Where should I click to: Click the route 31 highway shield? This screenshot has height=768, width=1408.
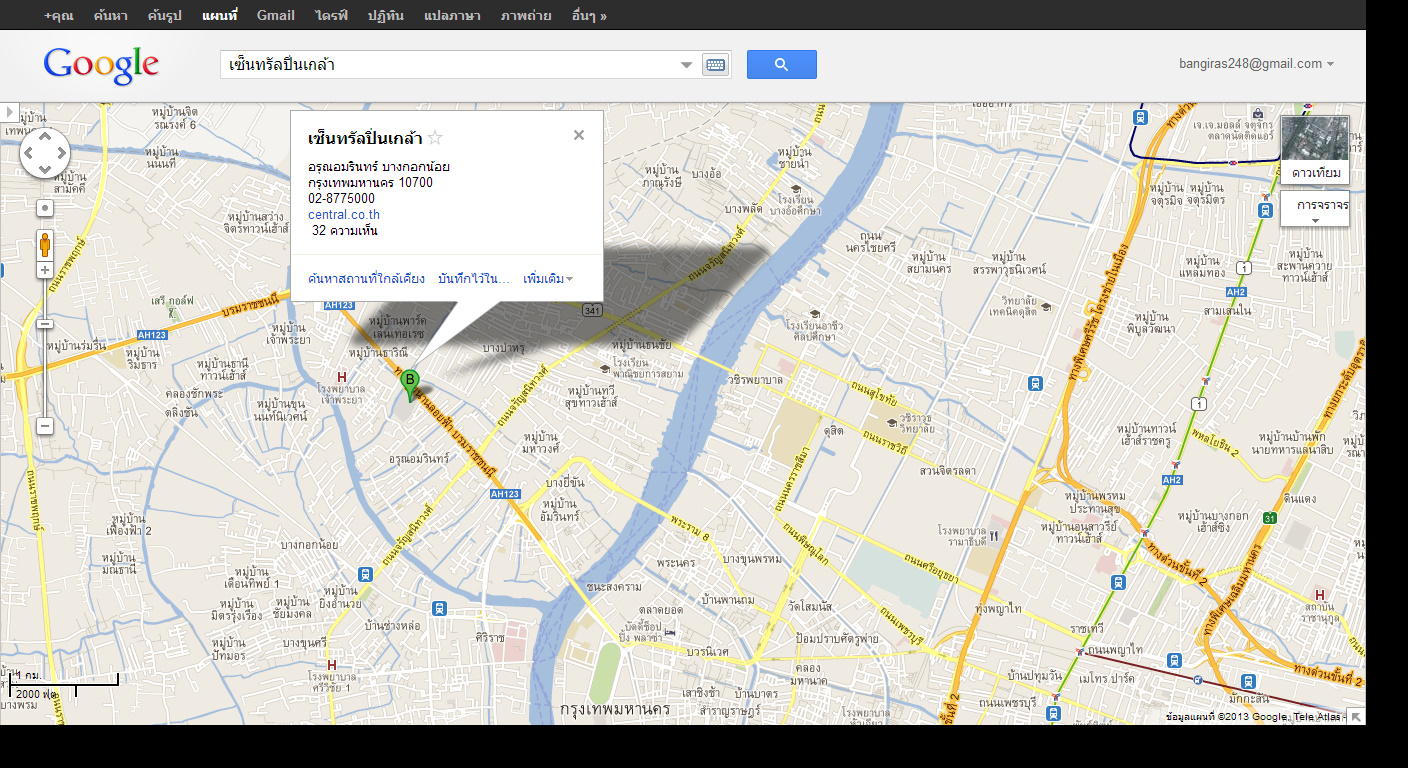(x=1269, y=517)
